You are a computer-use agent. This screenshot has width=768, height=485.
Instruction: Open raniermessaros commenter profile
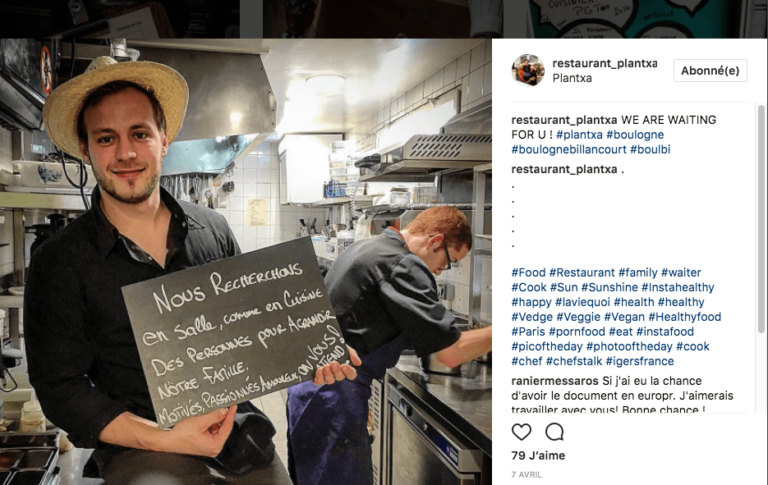coord(555,381)
